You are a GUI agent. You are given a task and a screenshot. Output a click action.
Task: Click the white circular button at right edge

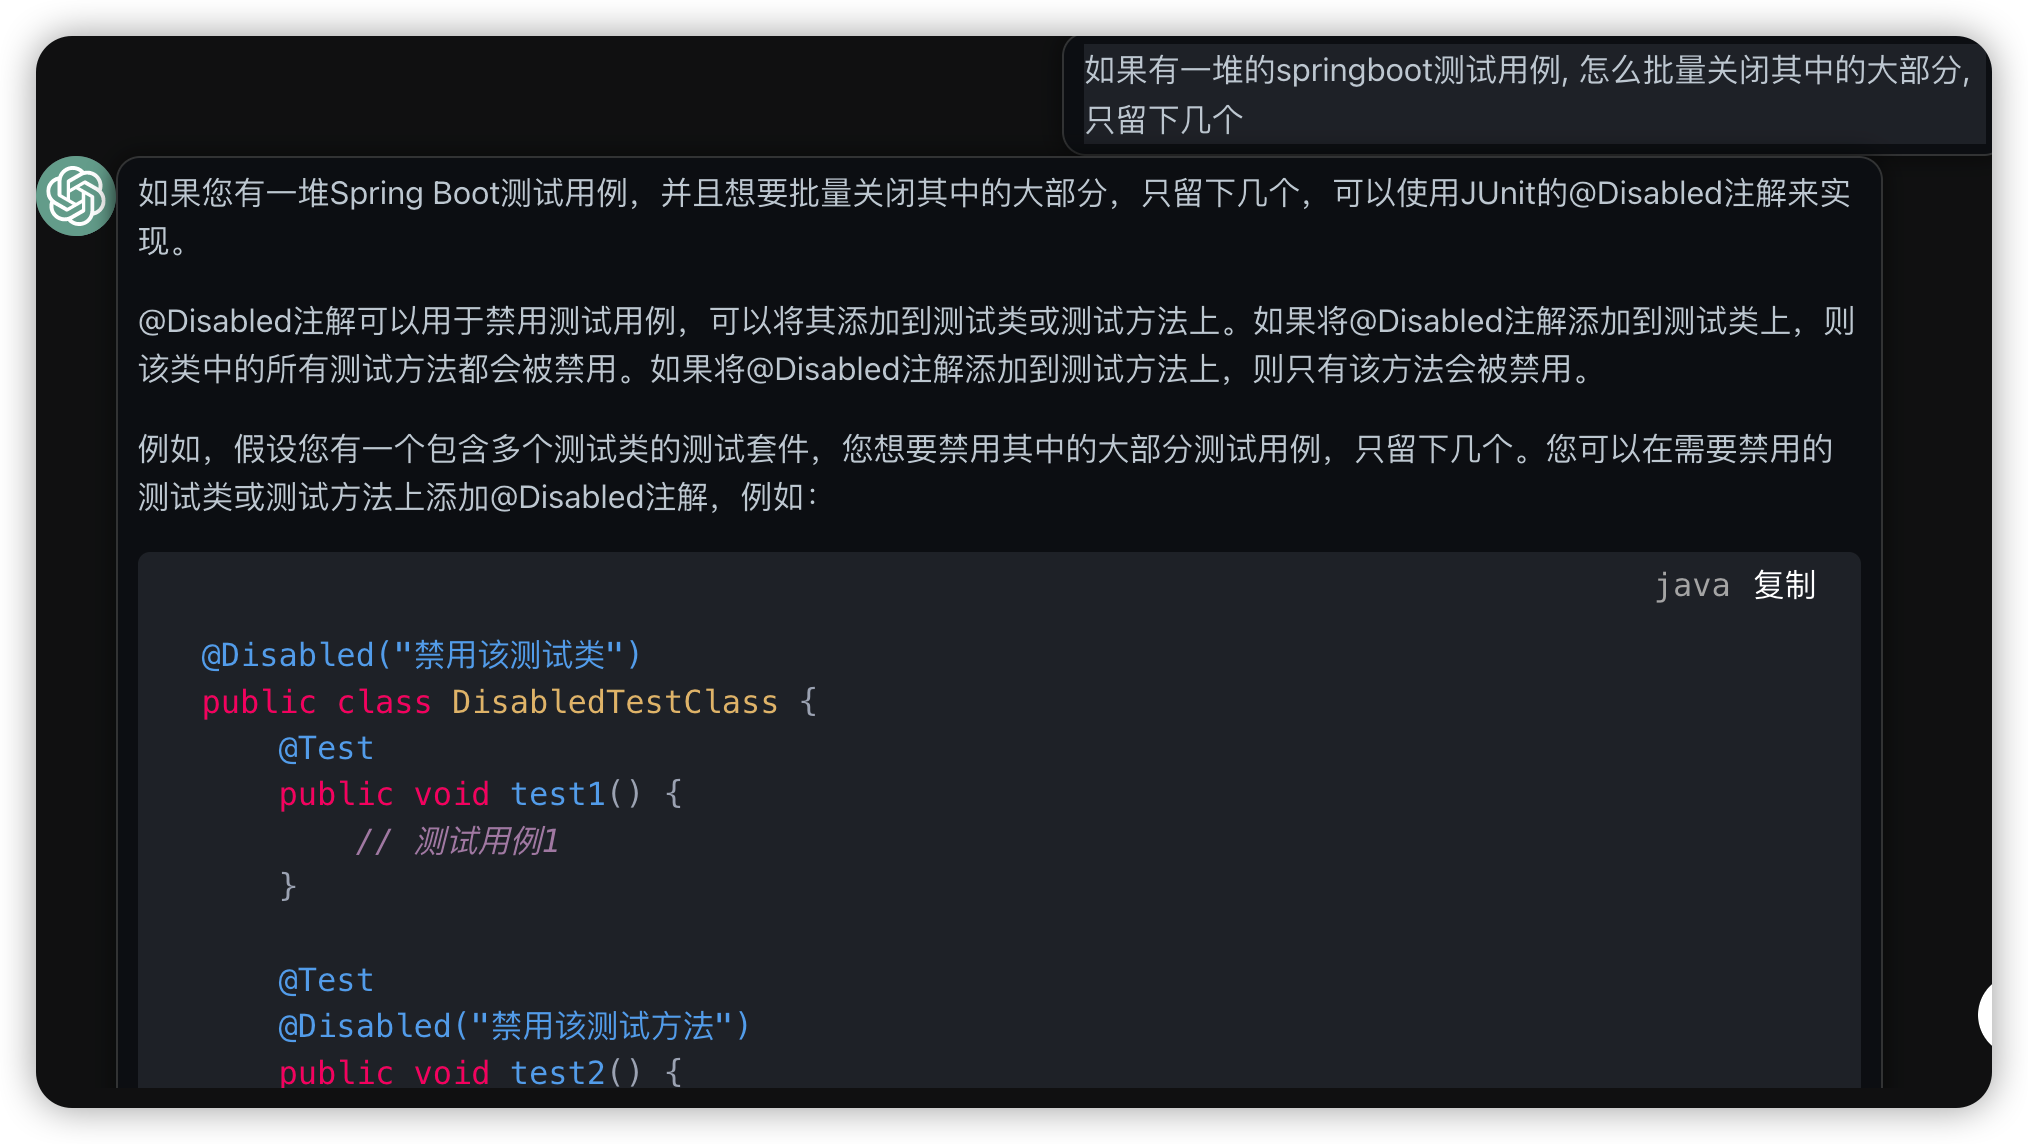(1986, 1015)
